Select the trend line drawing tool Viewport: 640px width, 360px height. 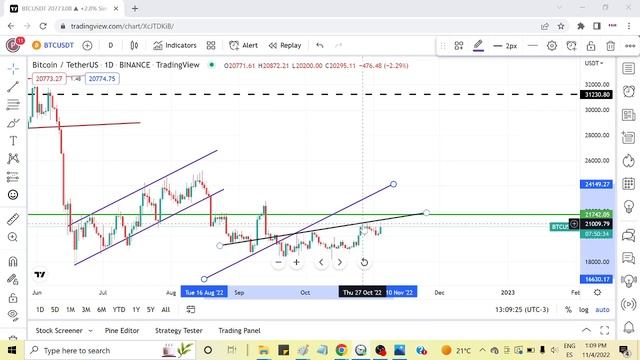coord(13,87)
